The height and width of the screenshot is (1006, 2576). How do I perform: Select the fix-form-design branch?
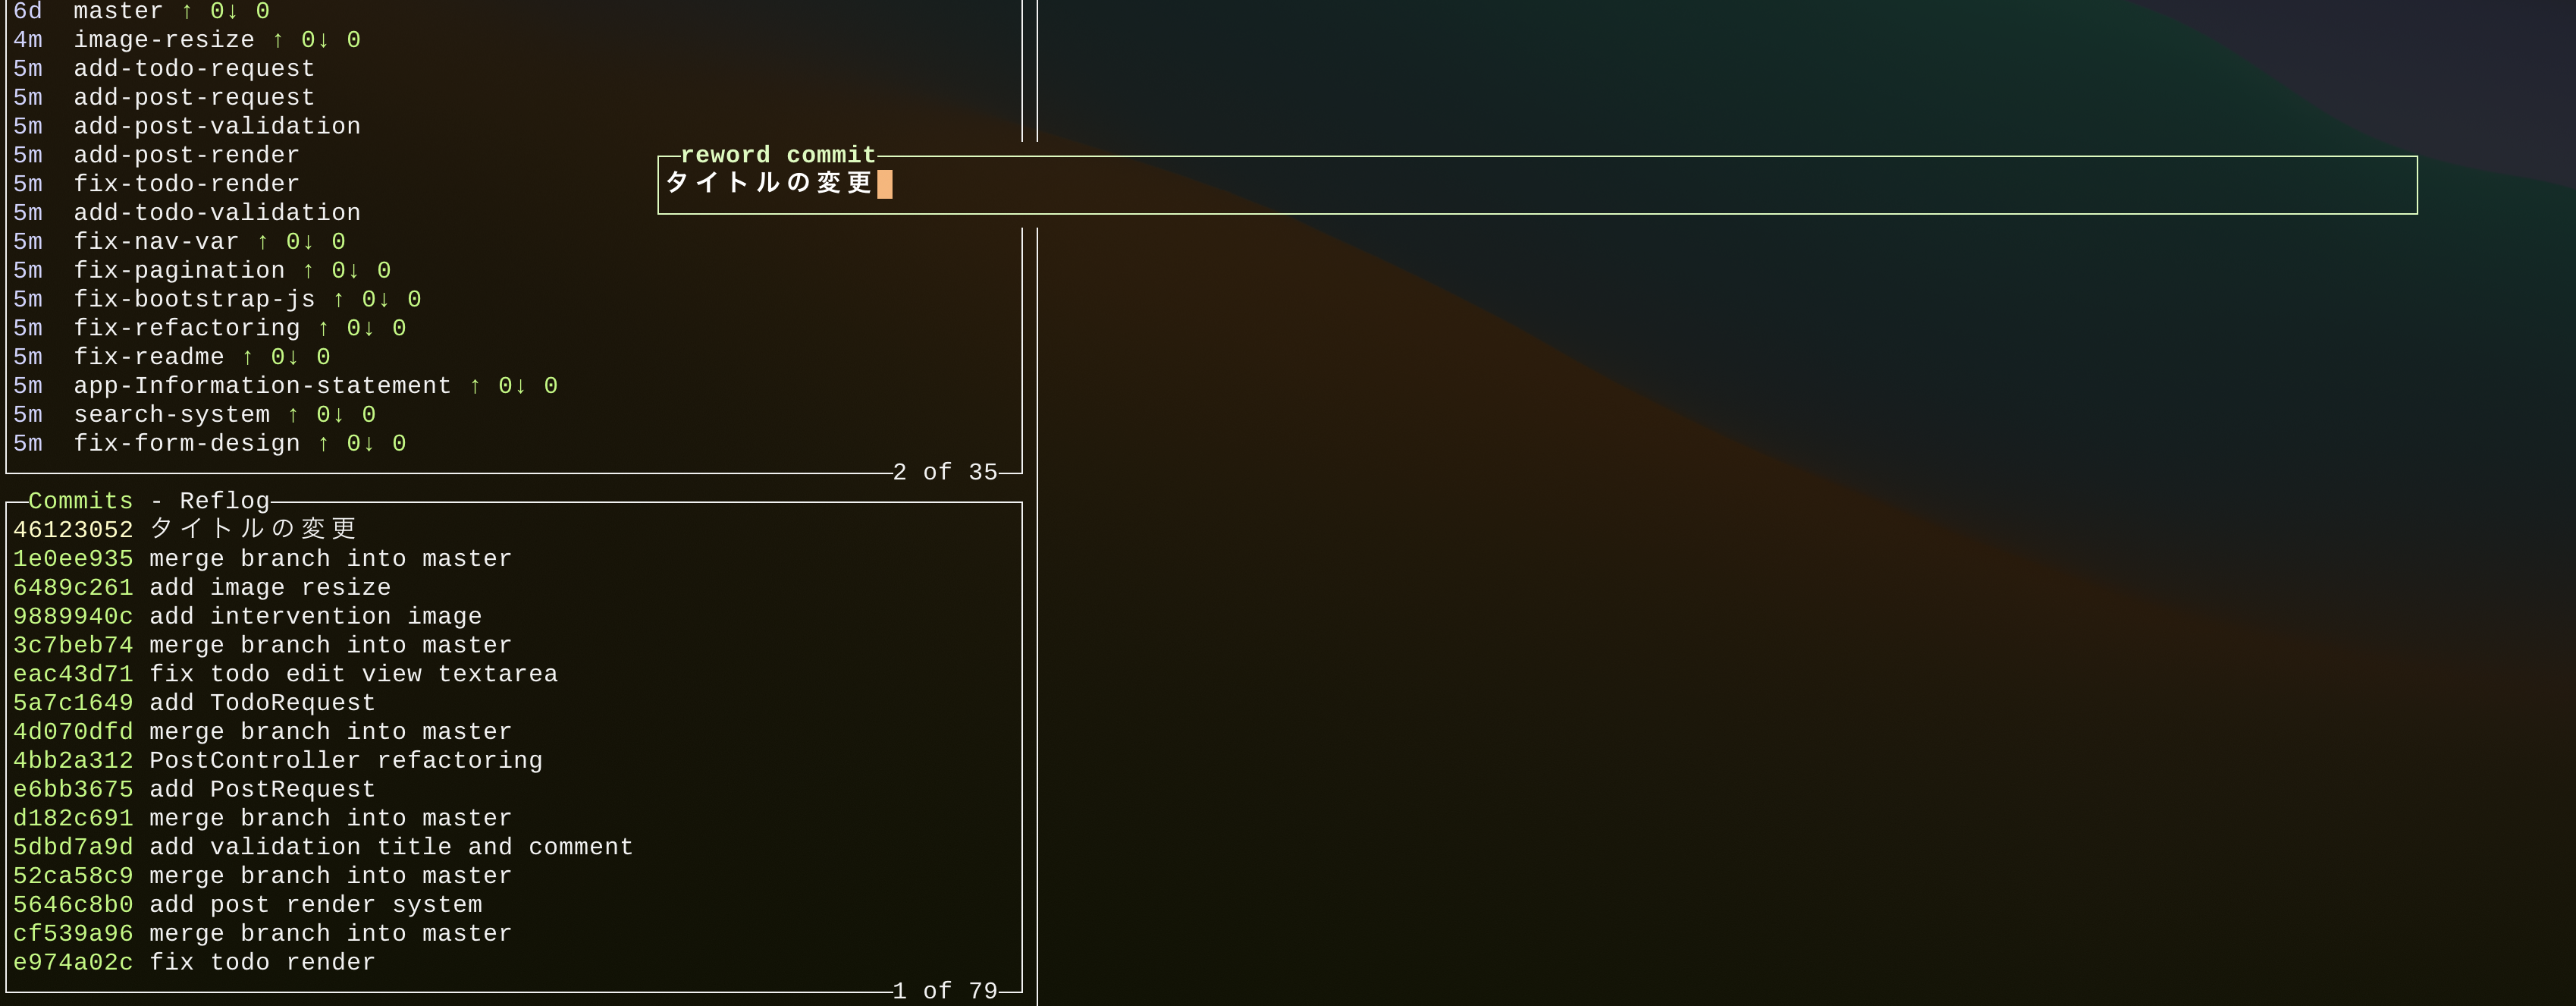[x=186, y=444]
